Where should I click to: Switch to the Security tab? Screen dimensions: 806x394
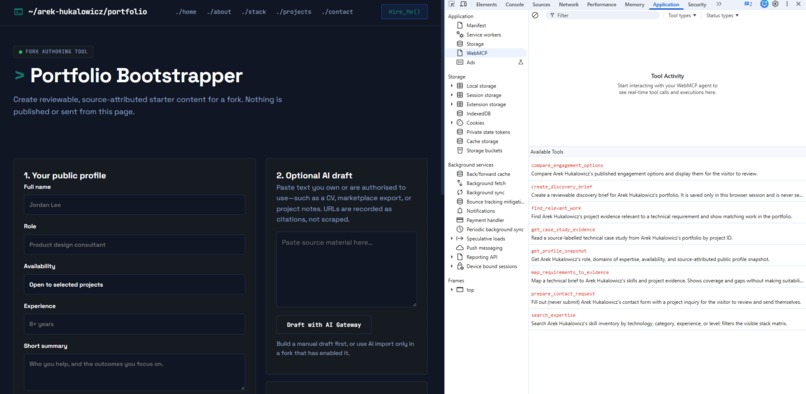click(697, 4)
